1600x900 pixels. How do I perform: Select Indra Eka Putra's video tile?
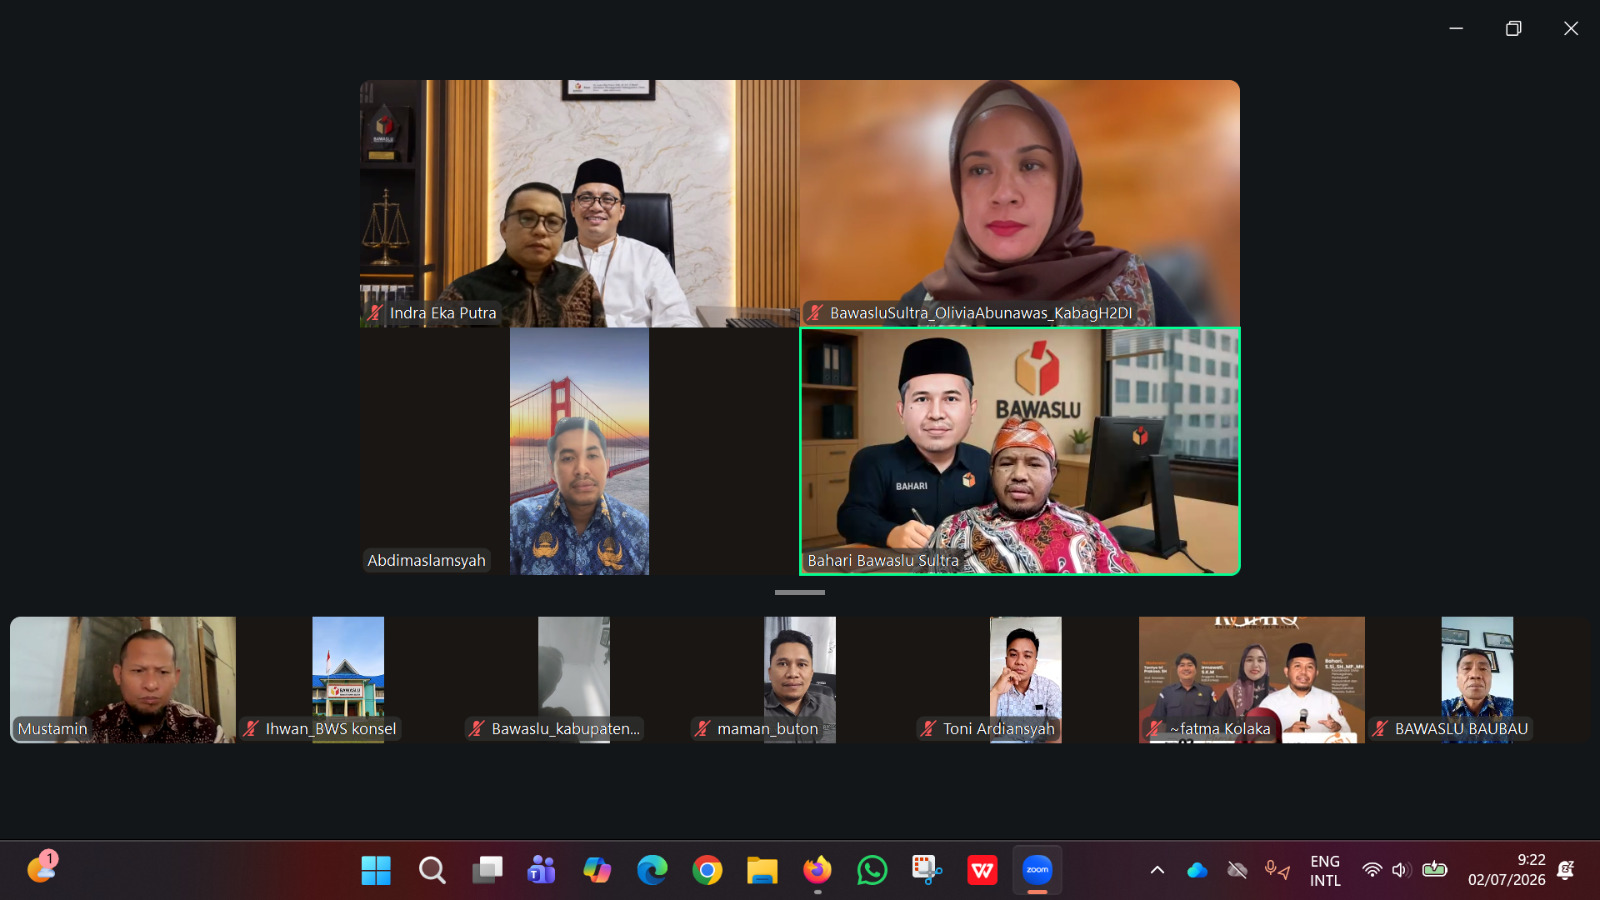click(x=580, y=204)
